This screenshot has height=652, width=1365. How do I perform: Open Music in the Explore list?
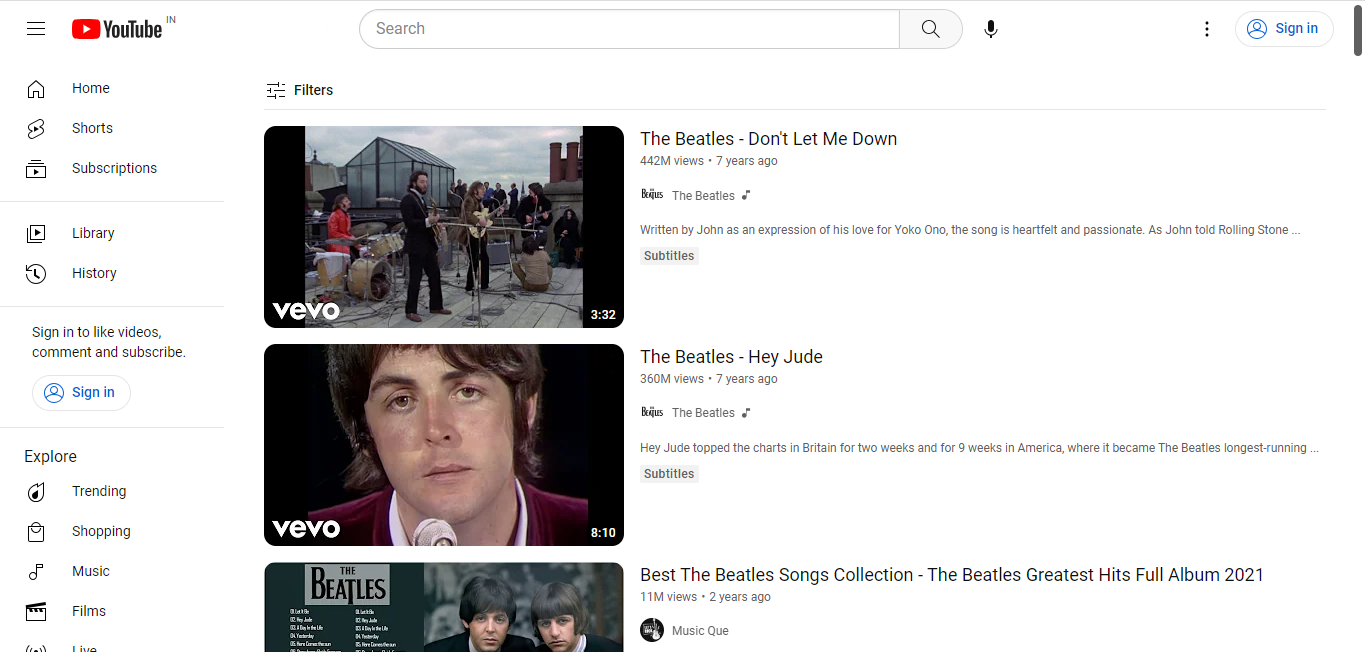90,571
